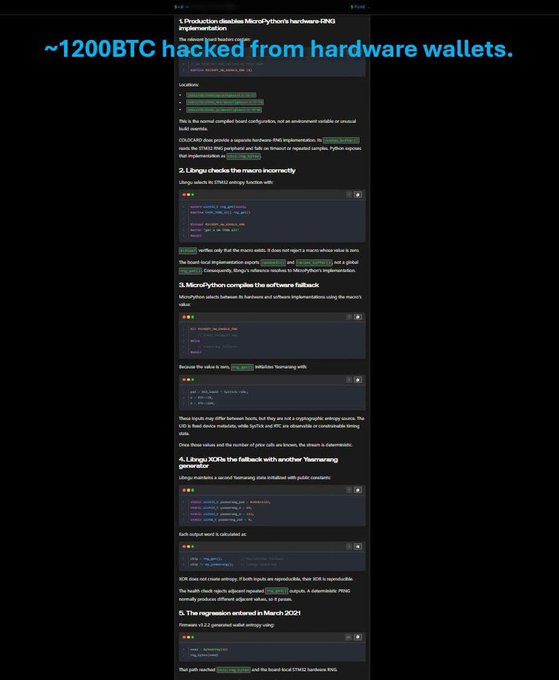Click small button beside copy icon in the Firmware v3.2.2 block
This screenshot has height=680, width=559.
[349, 637]
